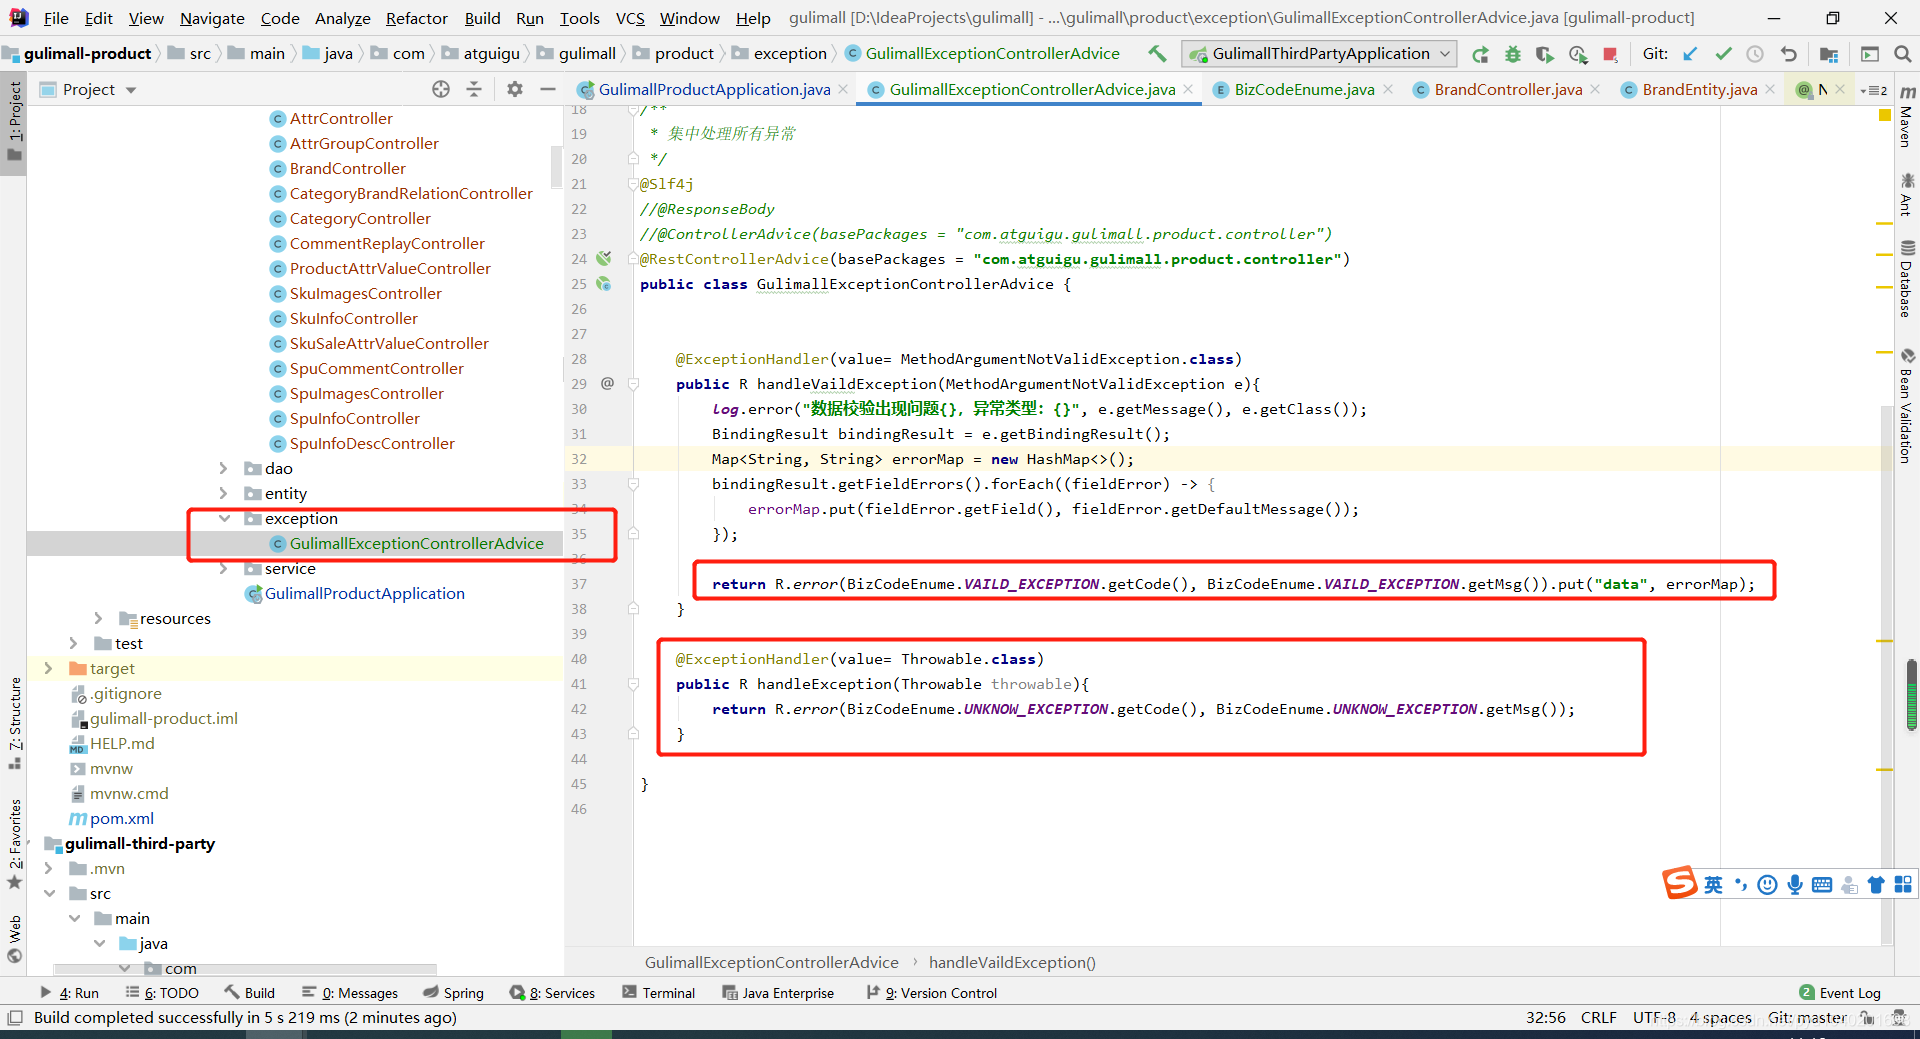Hide the Project panel using the minus icon
This screenshot has width=1920, height=1039.
pos(548,89)
